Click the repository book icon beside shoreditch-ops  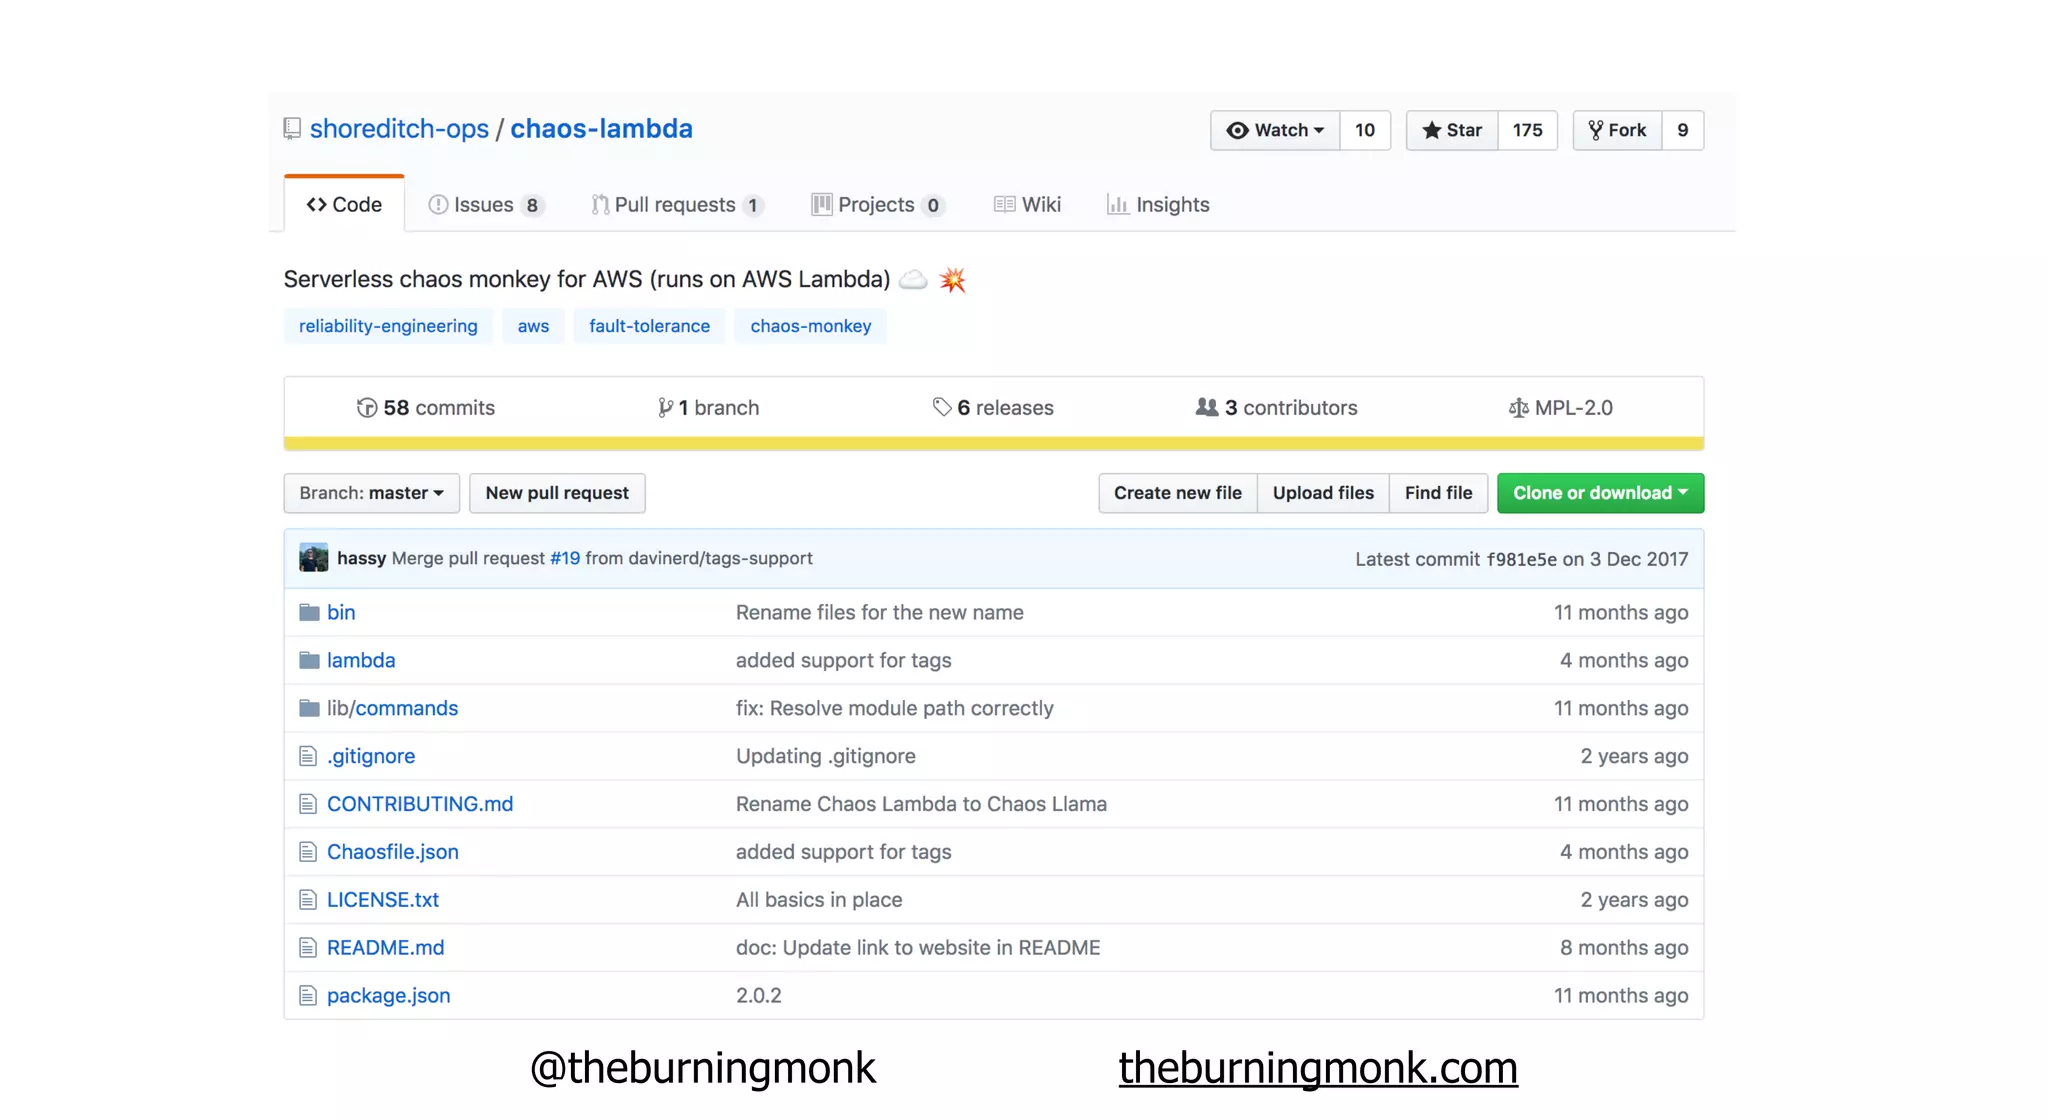(x=292, y=129)
